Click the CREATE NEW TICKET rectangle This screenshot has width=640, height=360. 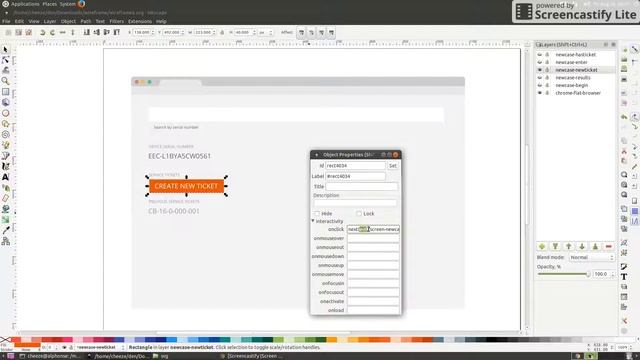click(x=187, y=186)
